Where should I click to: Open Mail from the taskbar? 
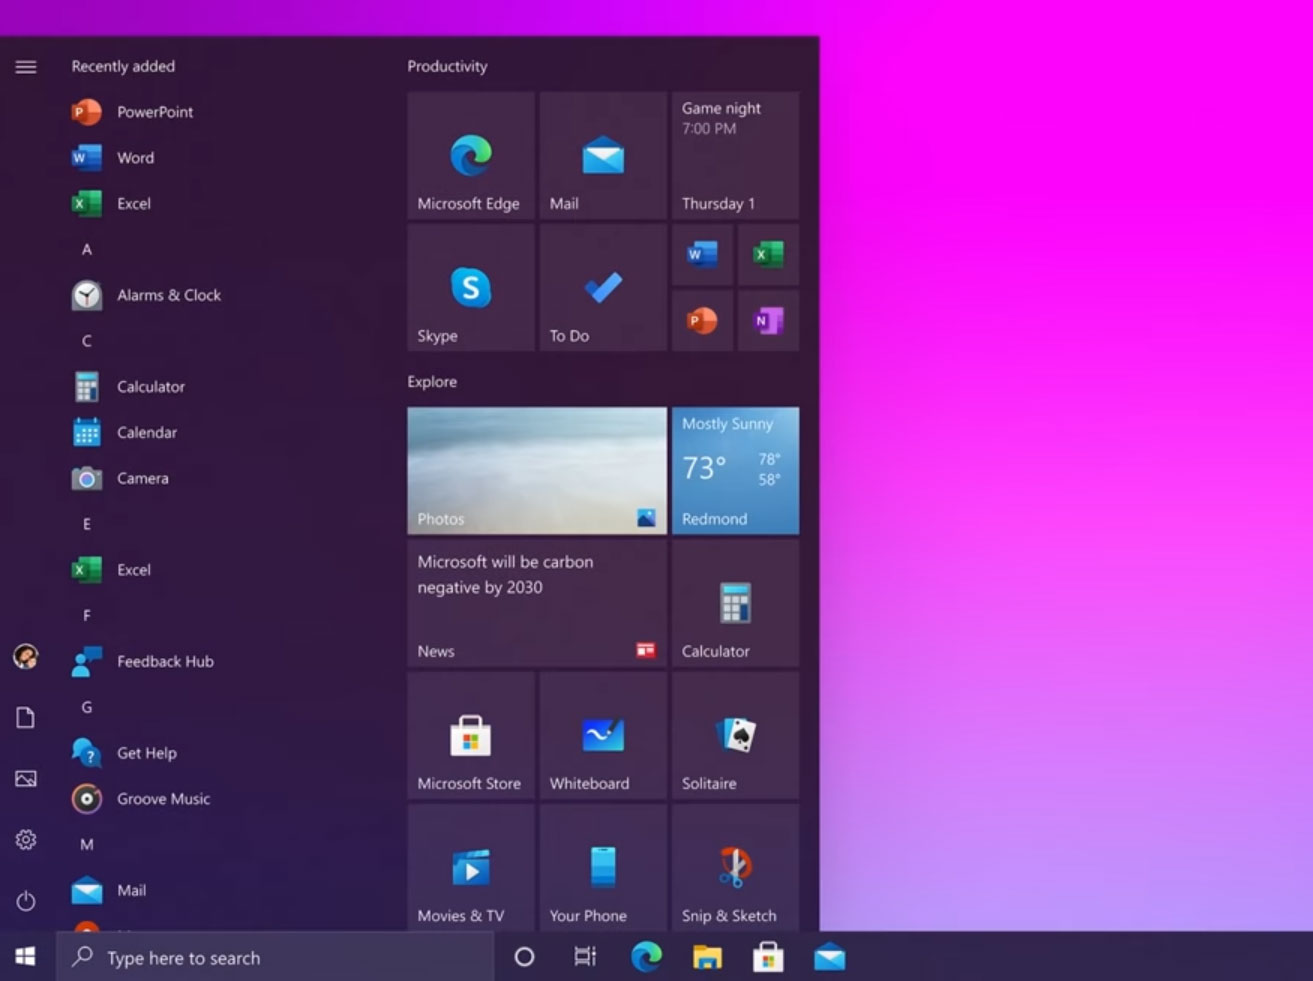pyautogui.click(x=829, y=957)
